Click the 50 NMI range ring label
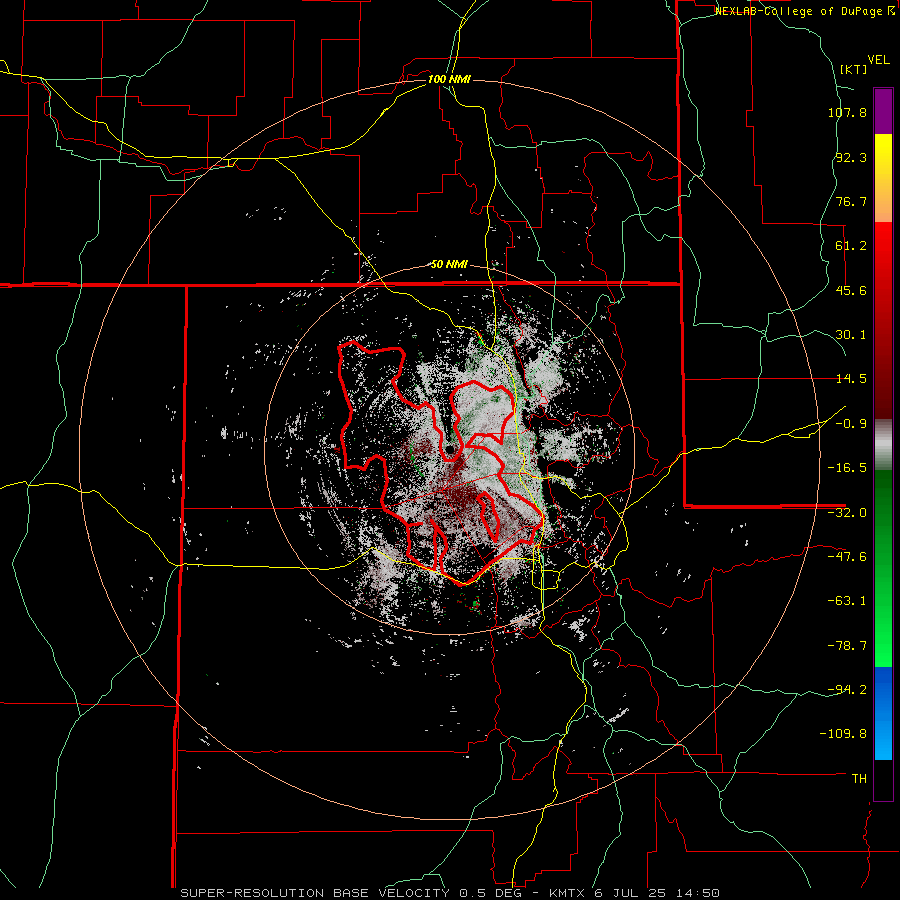900x900 pixels. coord(449,265)
